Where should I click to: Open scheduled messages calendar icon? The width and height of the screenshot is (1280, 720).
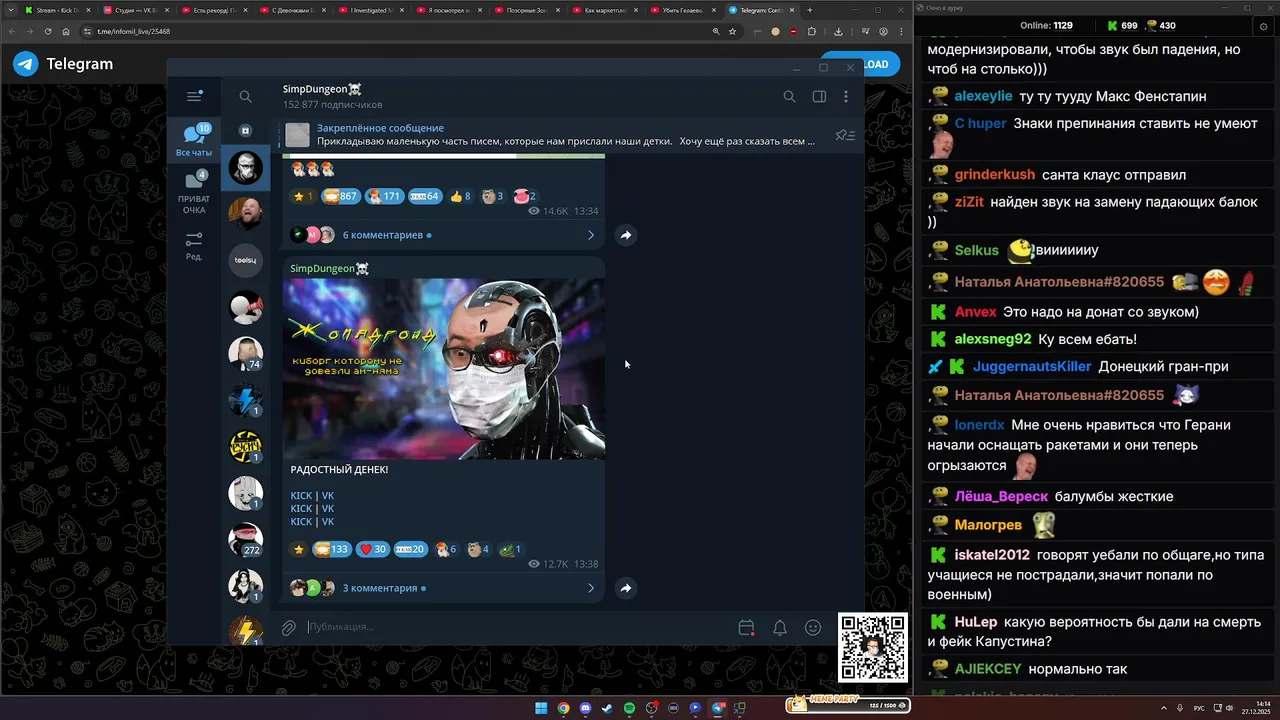coord(746,628)
